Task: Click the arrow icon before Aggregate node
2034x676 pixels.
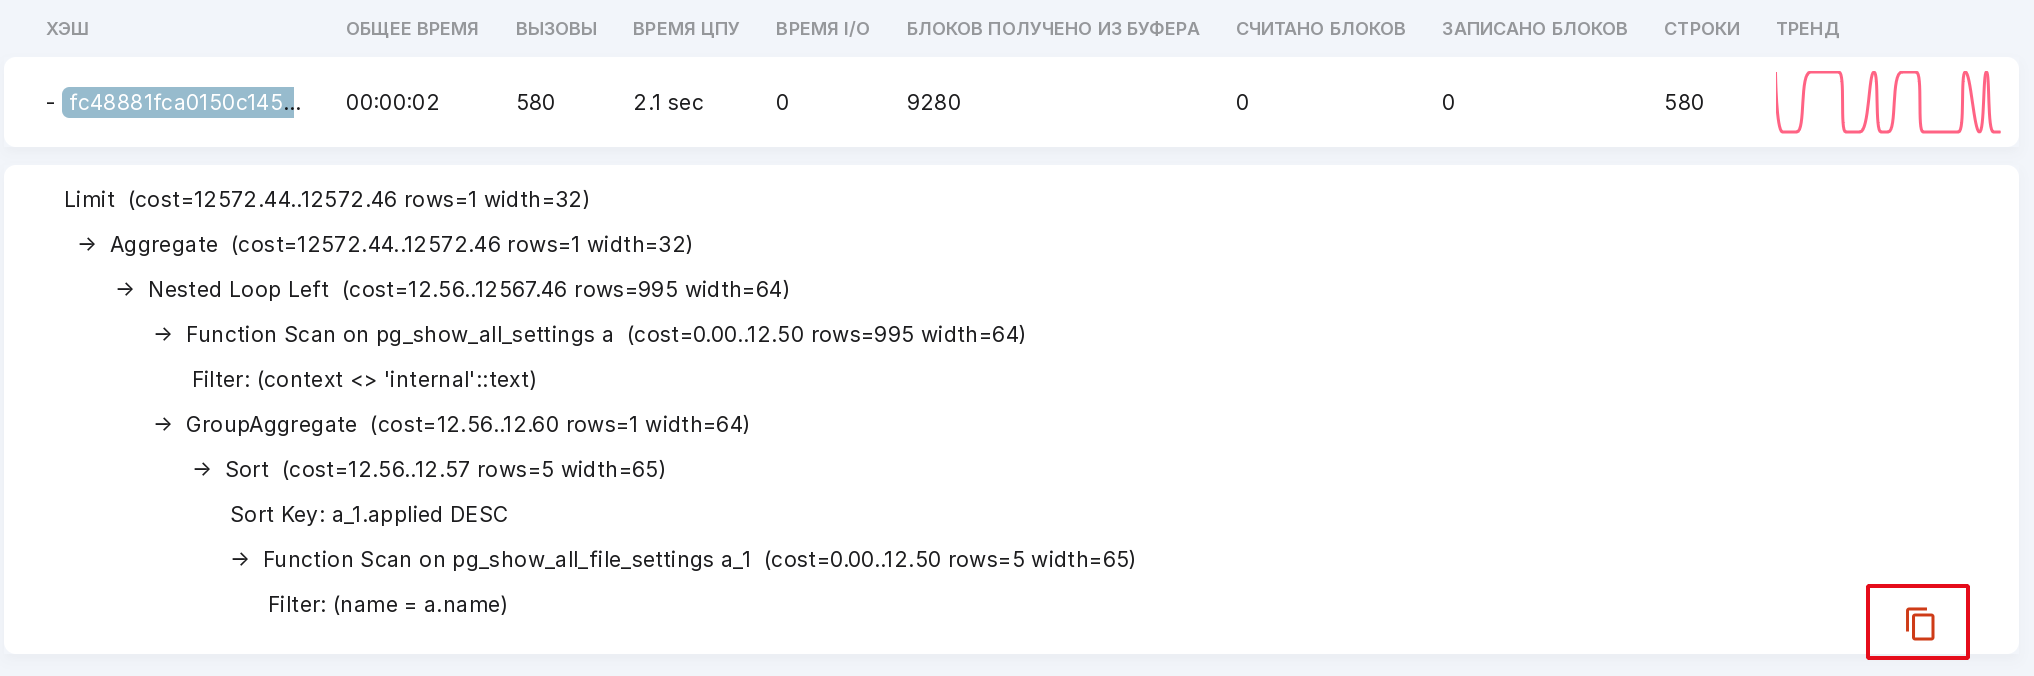Action: click(x=88, y=244)
